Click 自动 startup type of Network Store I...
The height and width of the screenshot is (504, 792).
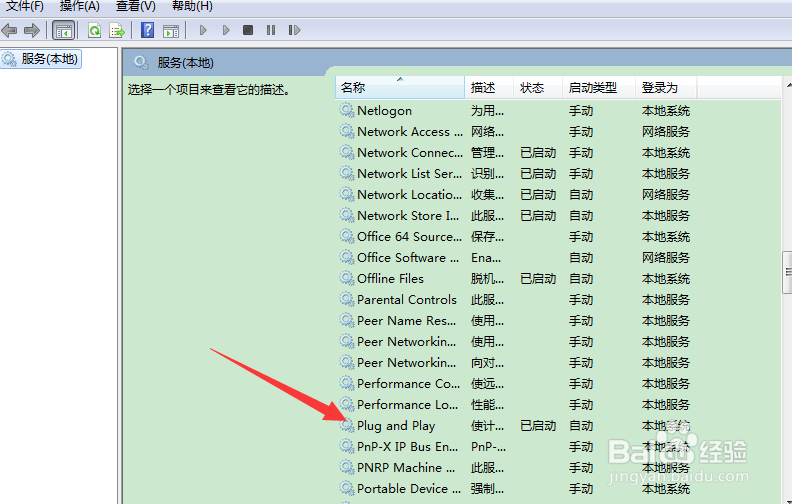pyautogui.click(x=581, y=216)
